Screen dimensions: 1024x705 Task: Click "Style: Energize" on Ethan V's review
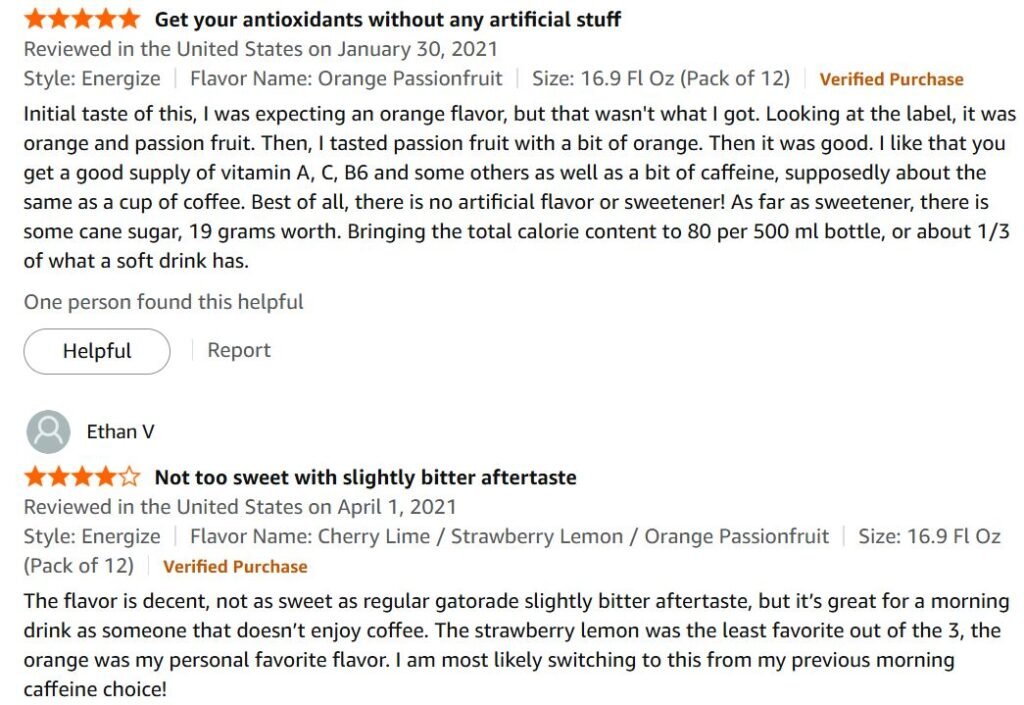[92, 536]
